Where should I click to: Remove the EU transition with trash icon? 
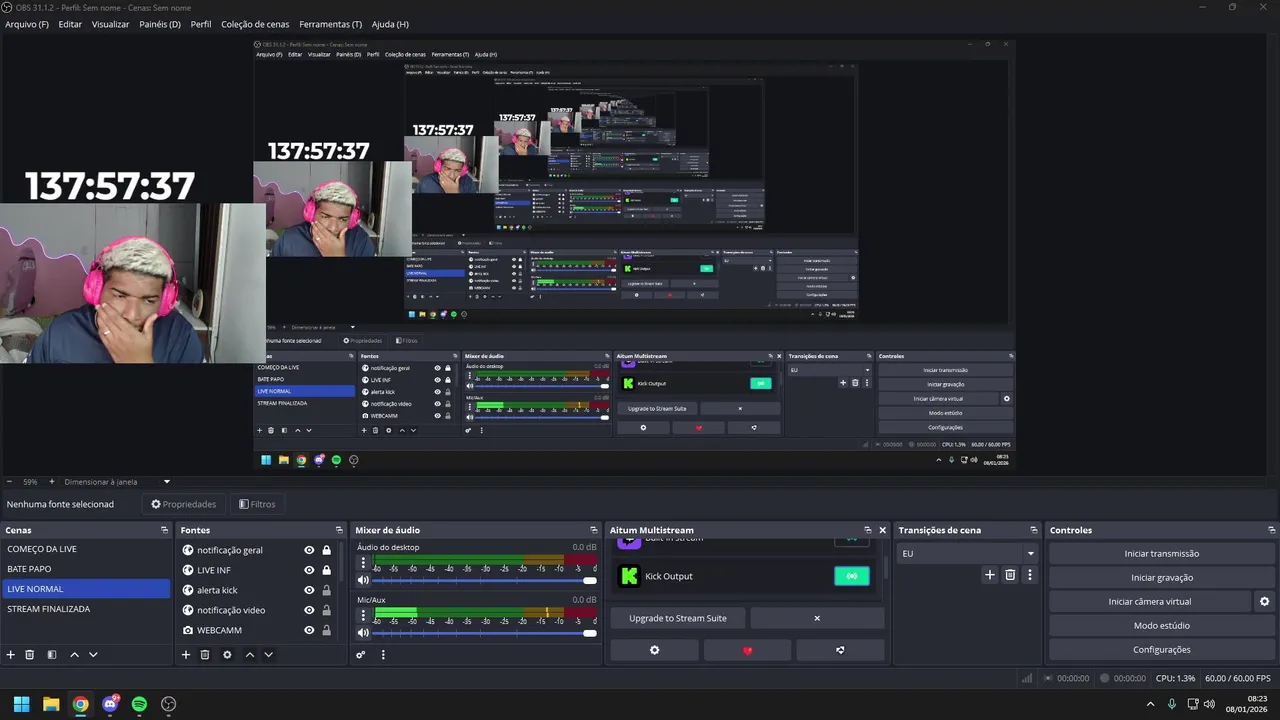pos(1010,575)
